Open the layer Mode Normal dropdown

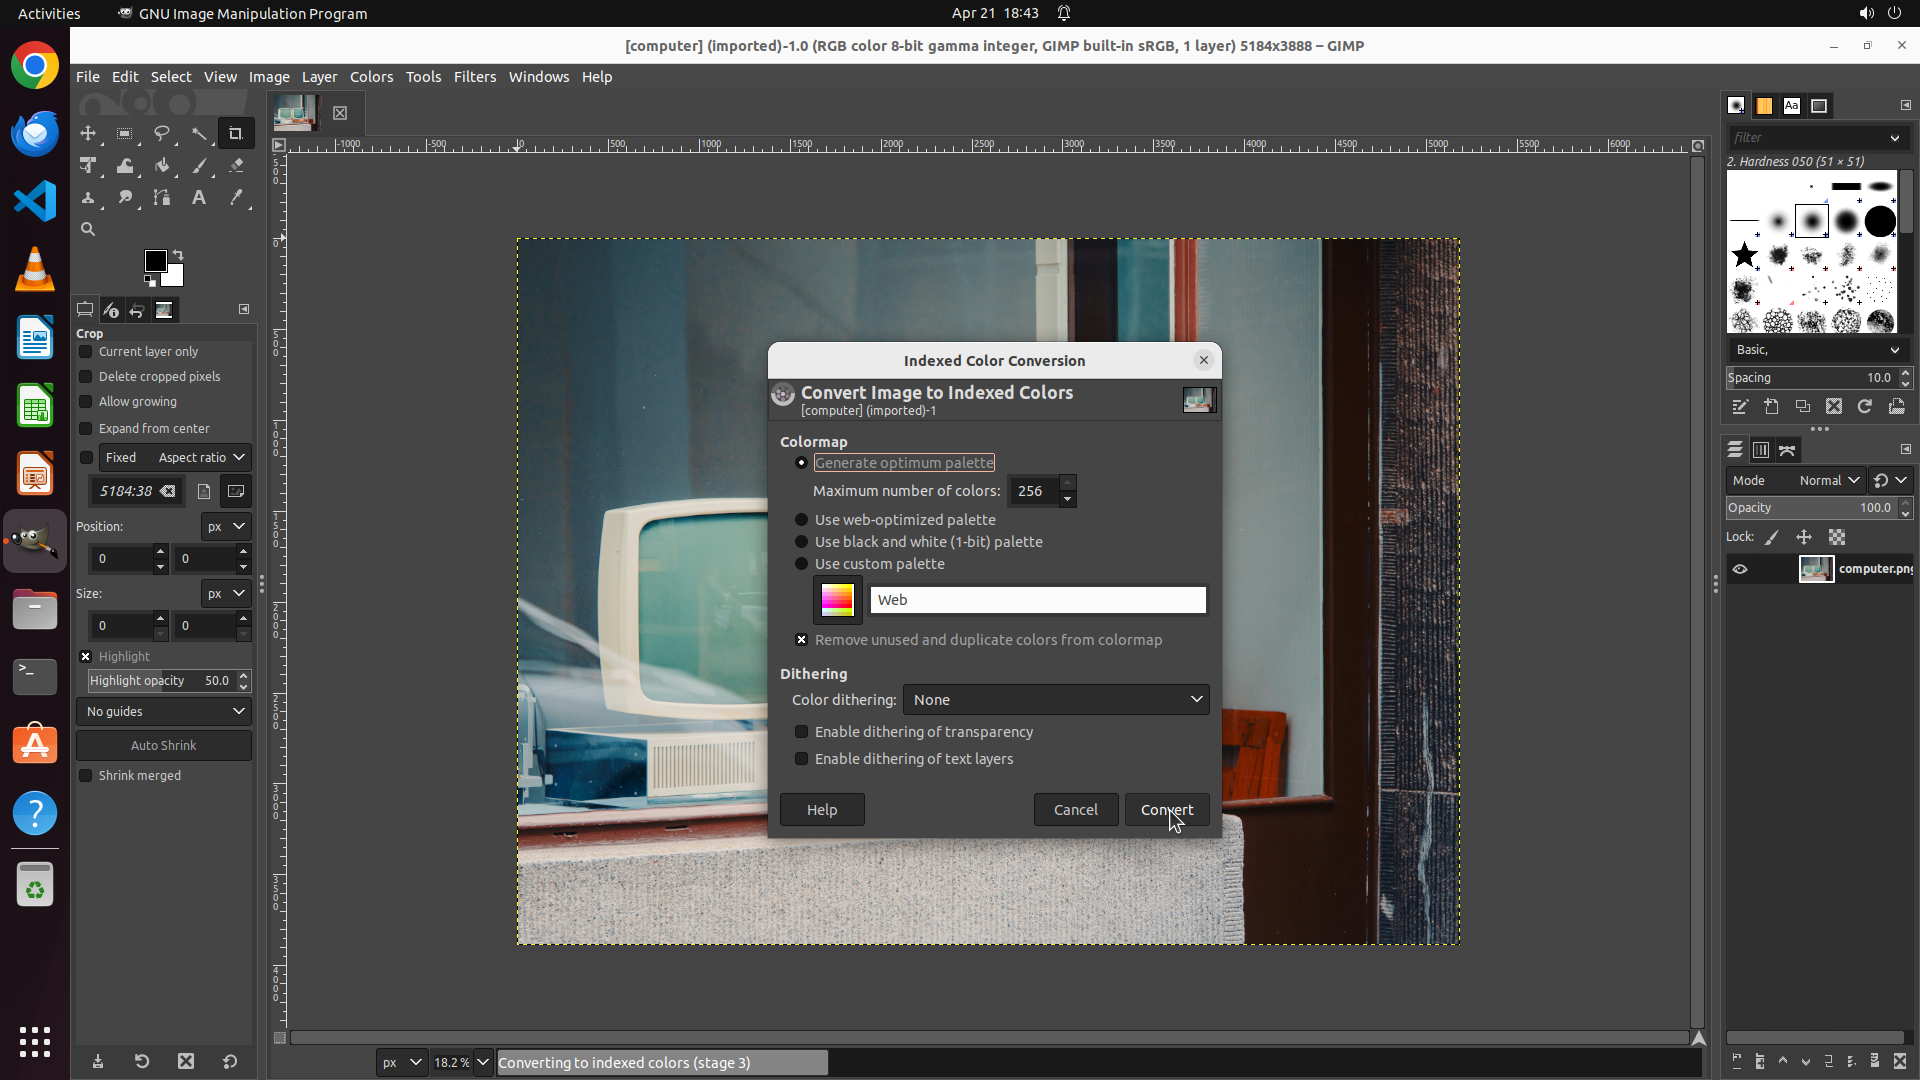[1827, 481]
